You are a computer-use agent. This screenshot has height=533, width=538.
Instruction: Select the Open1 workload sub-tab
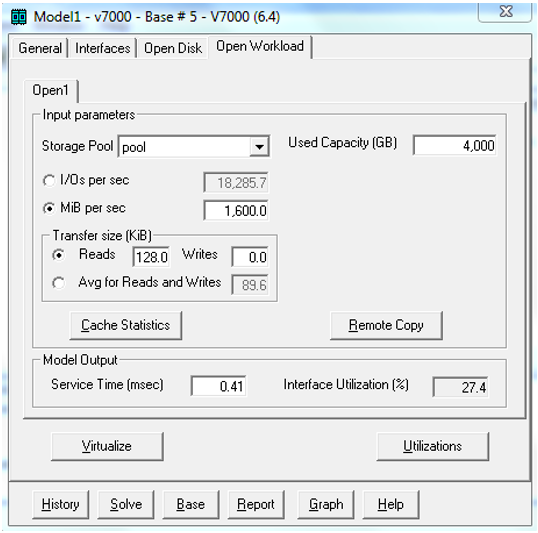[50, 90]
